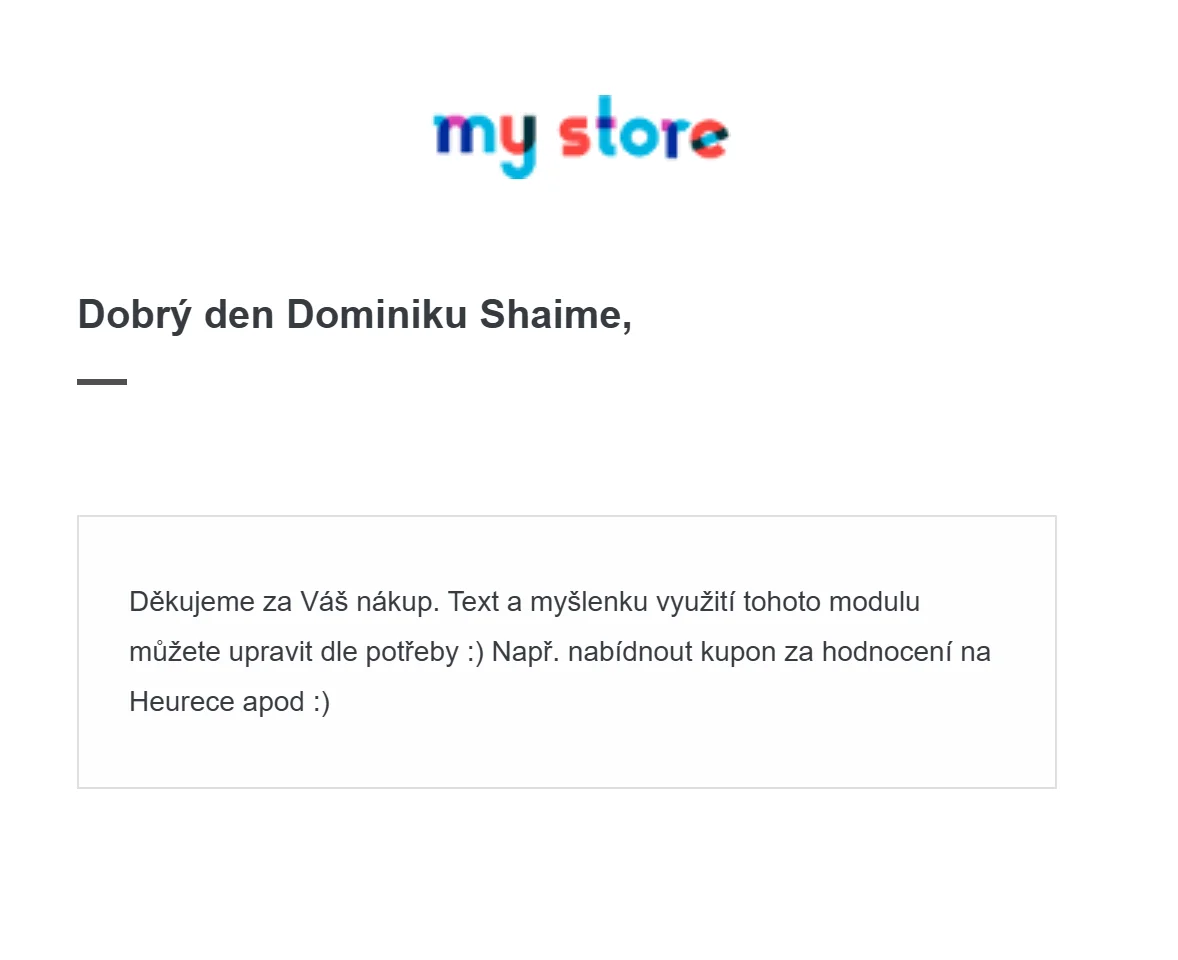Click the word "modulu" in the message
The width and height of the screenshot is (1178, 960).
click(877, 602)
